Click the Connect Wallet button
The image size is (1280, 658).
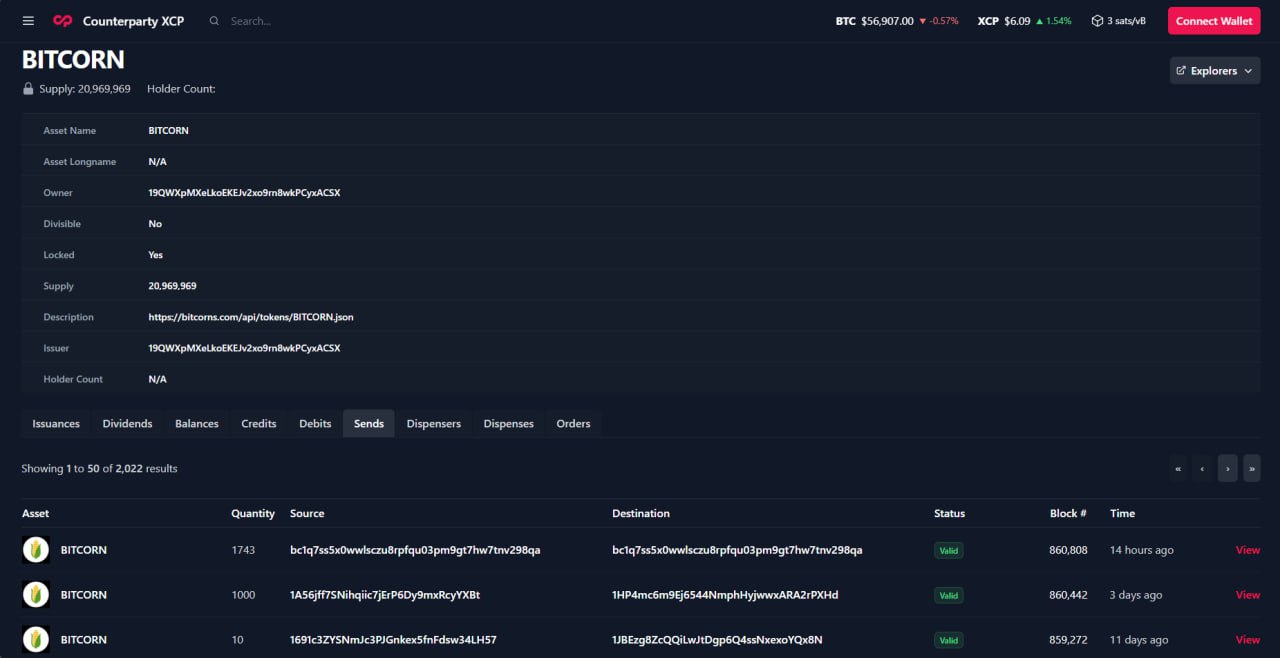point(1214,21)
